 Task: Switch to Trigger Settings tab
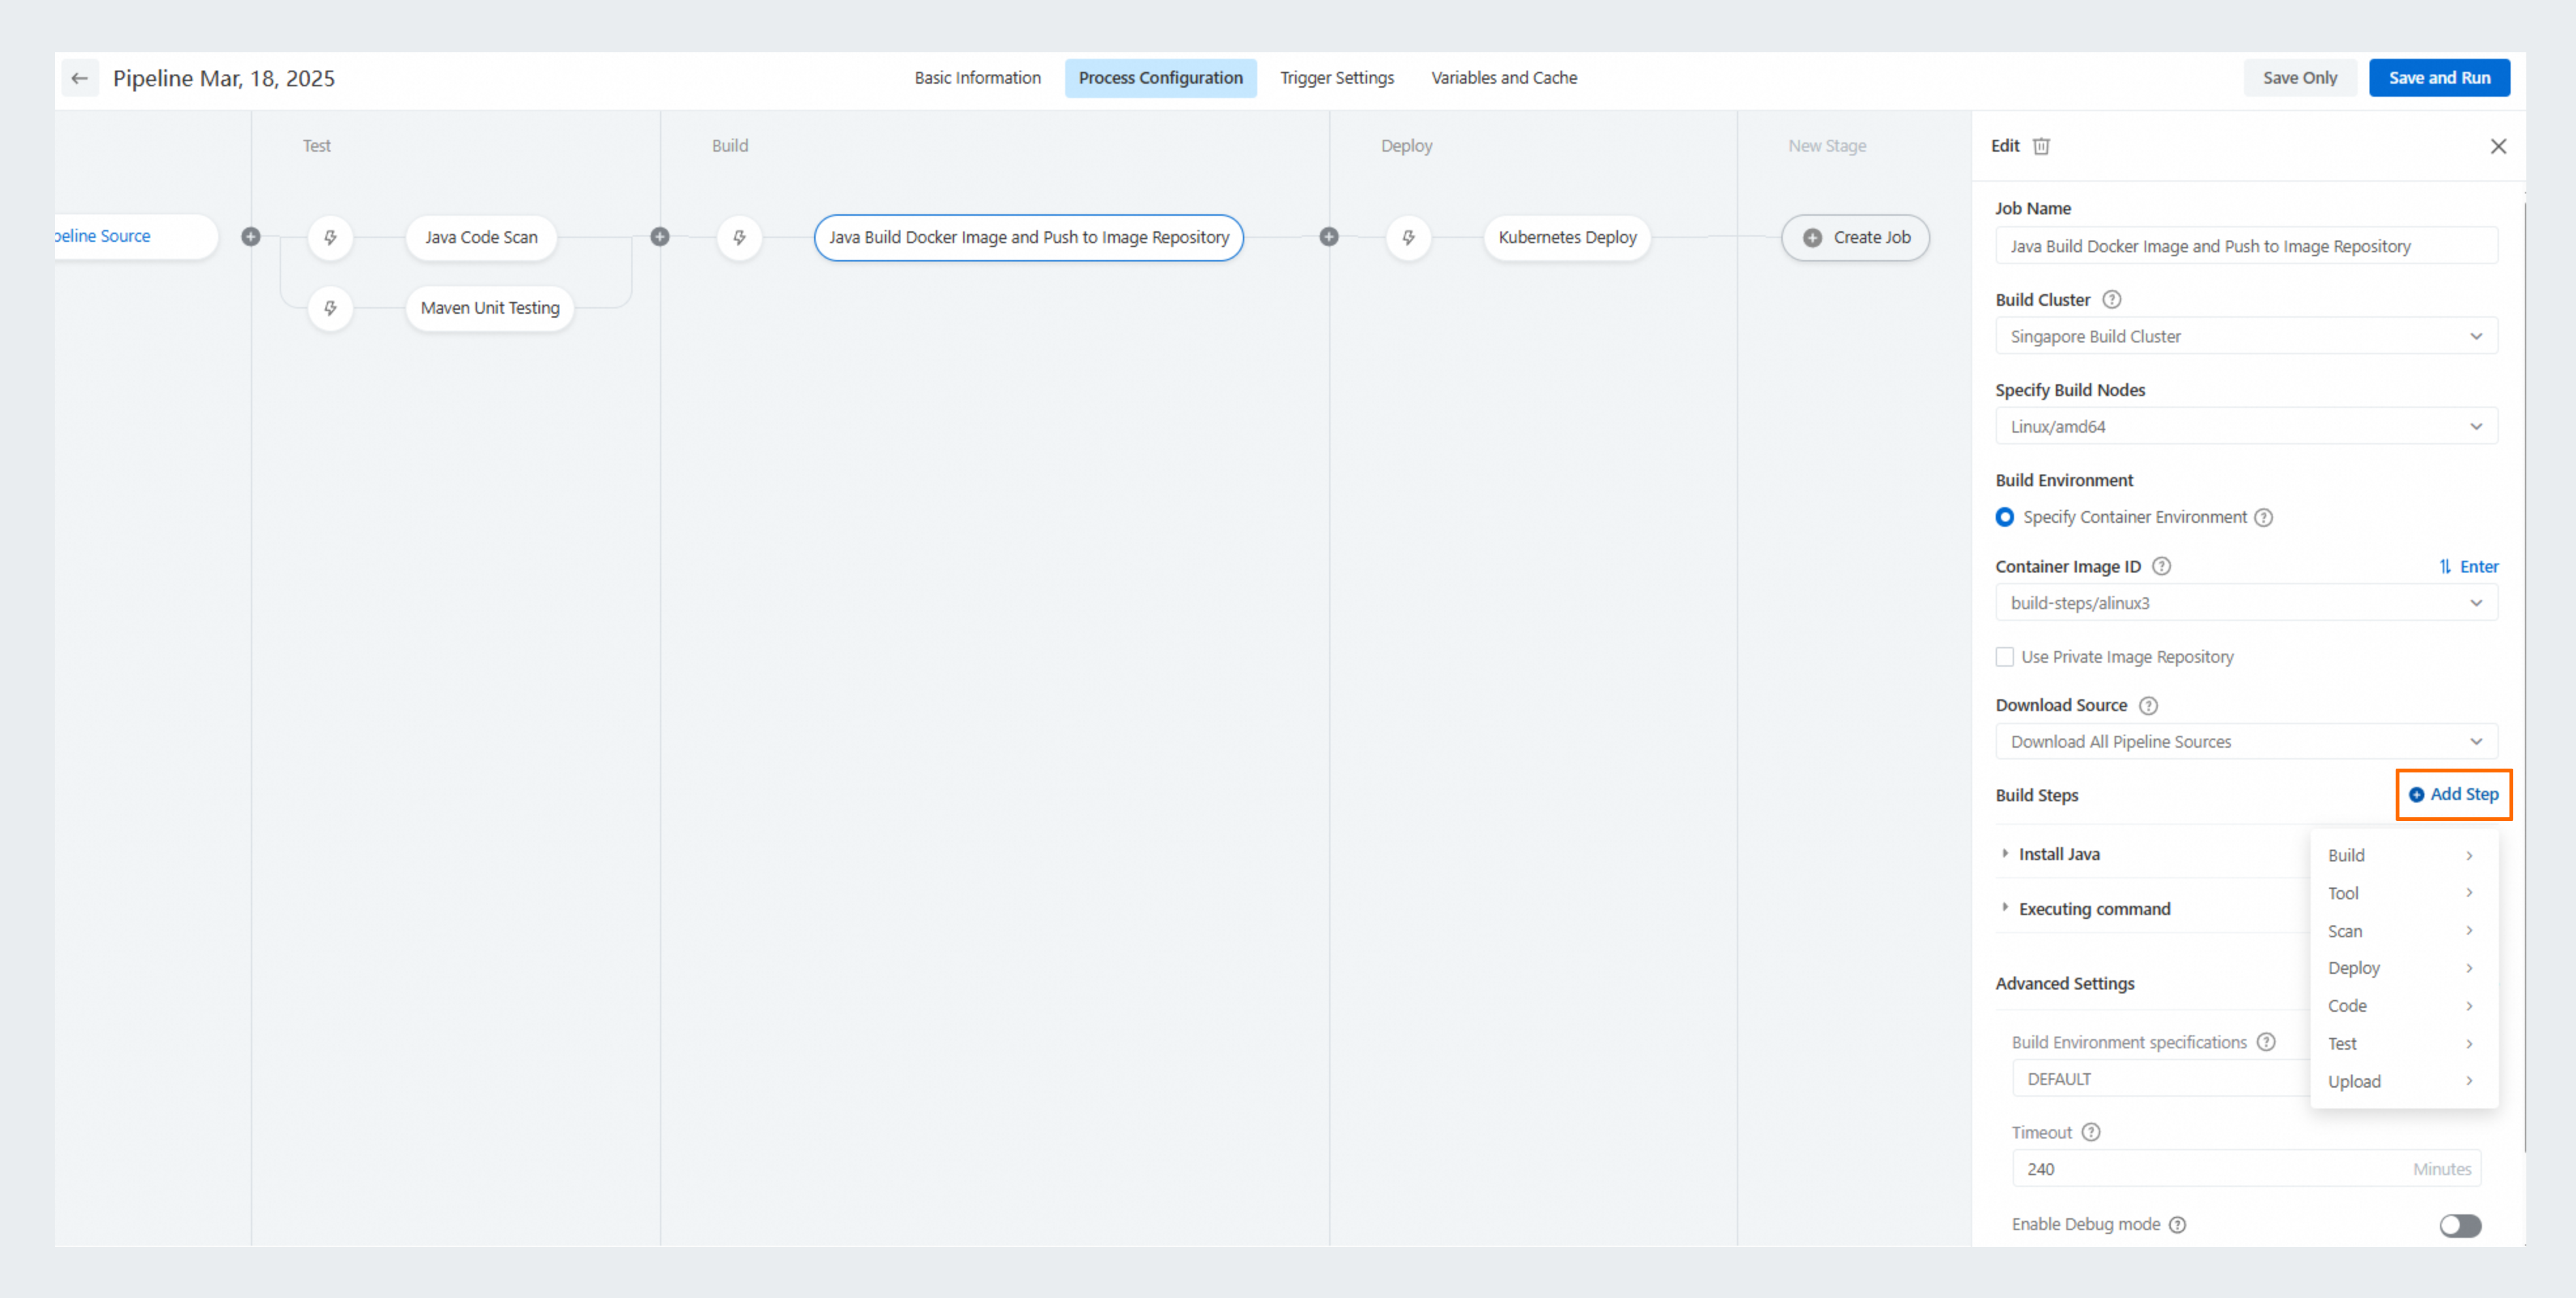point(1336,78)
